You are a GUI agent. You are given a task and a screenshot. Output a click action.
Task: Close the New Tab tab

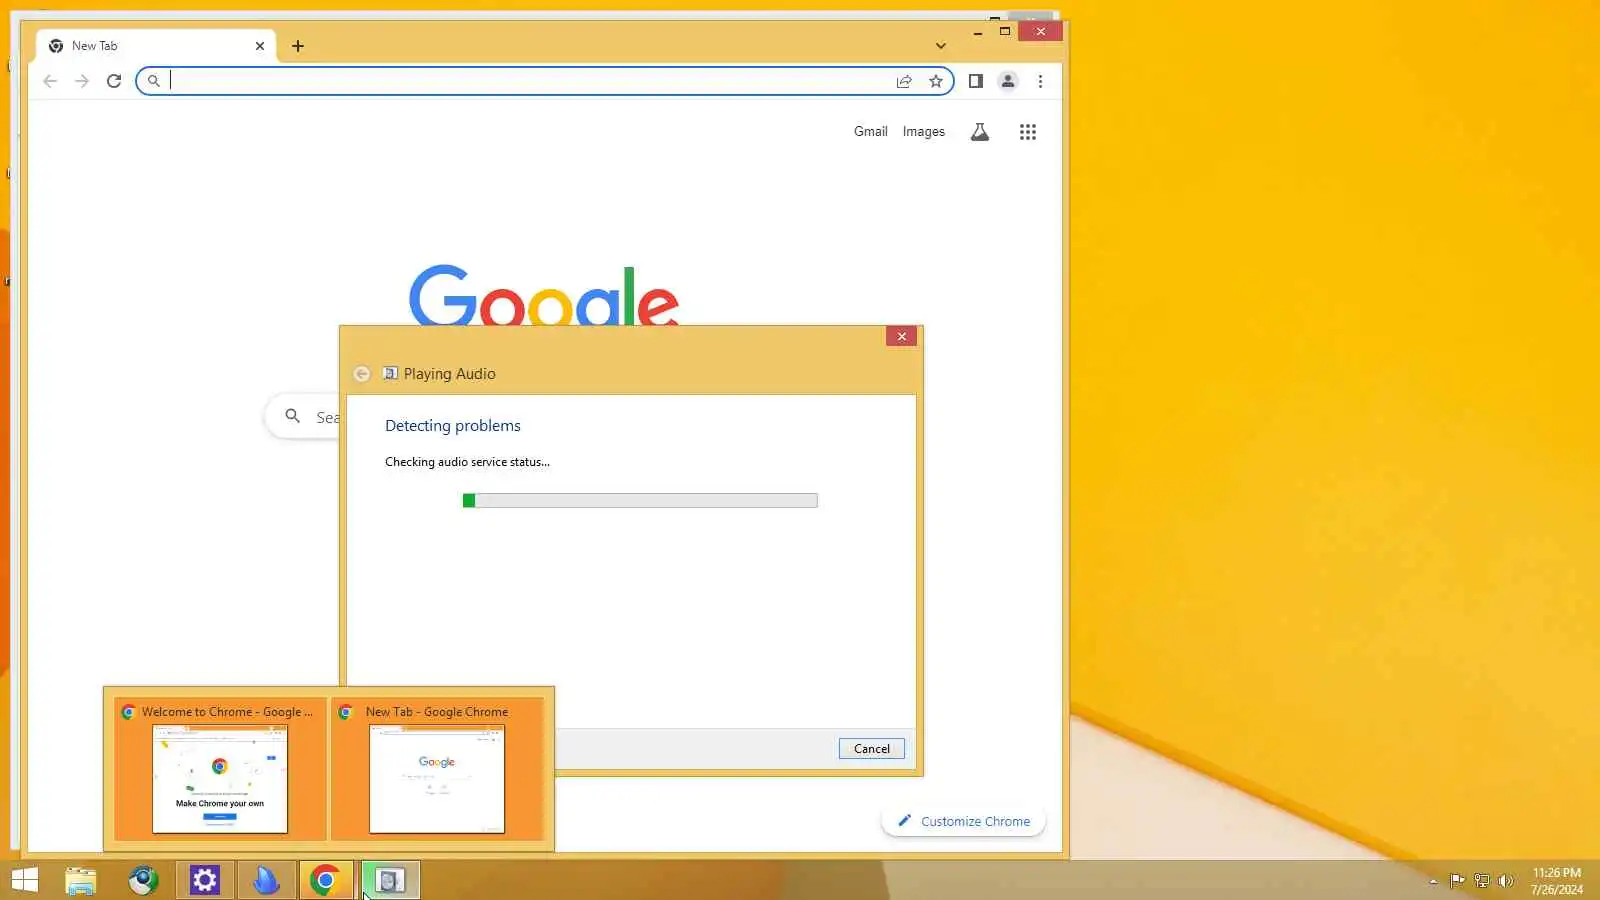click(260, 46)
